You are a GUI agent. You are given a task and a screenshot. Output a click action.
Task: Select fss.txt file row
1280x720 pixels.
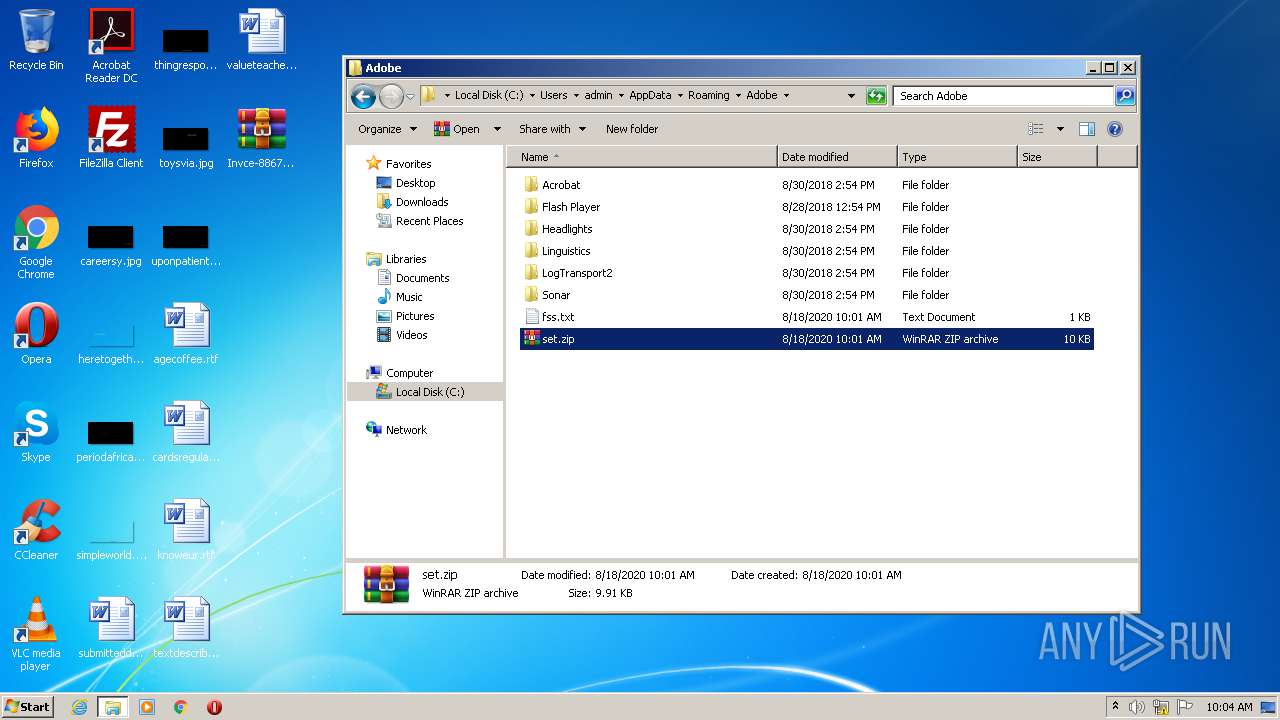[807, 317]
